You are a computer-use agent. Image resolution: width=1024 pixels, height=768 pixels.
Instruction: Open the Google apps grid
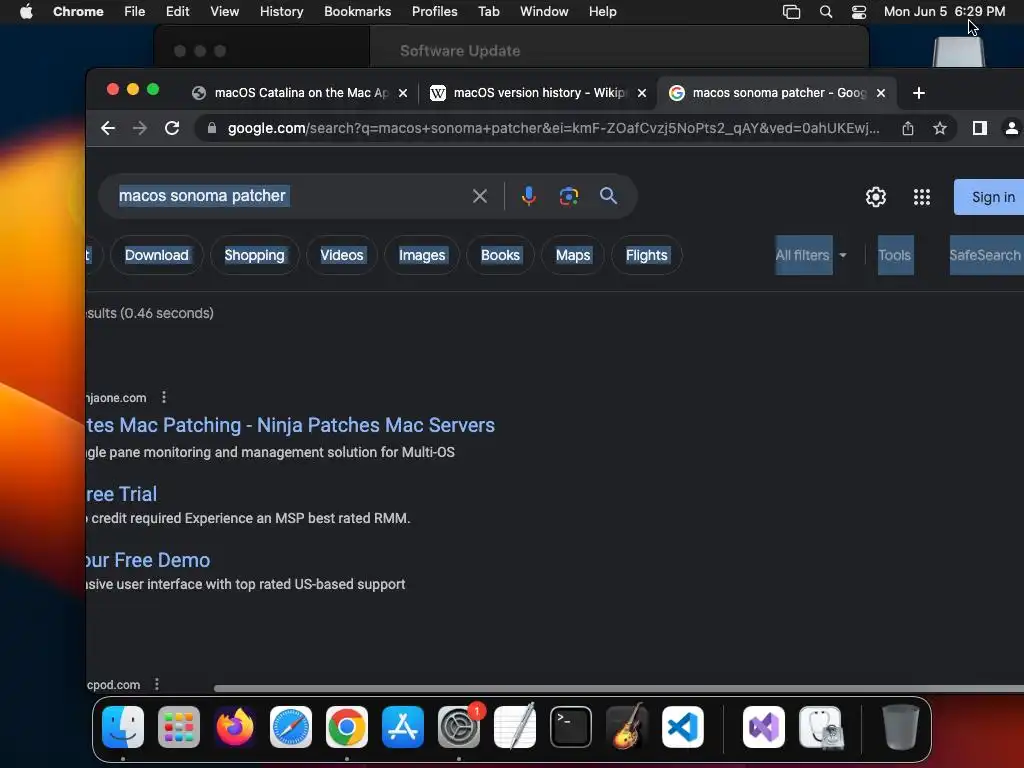point(921,197)
